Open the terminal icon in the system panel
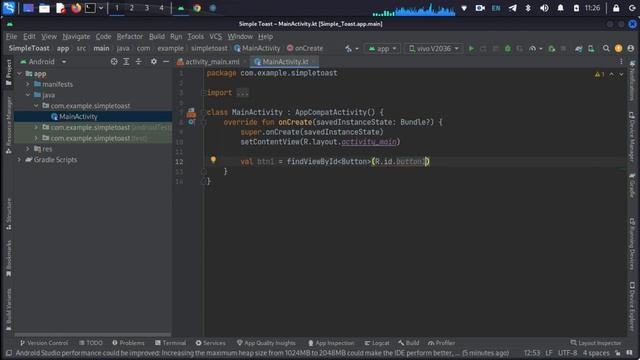This screenshot has height=360, width=640. click(90, 8)
